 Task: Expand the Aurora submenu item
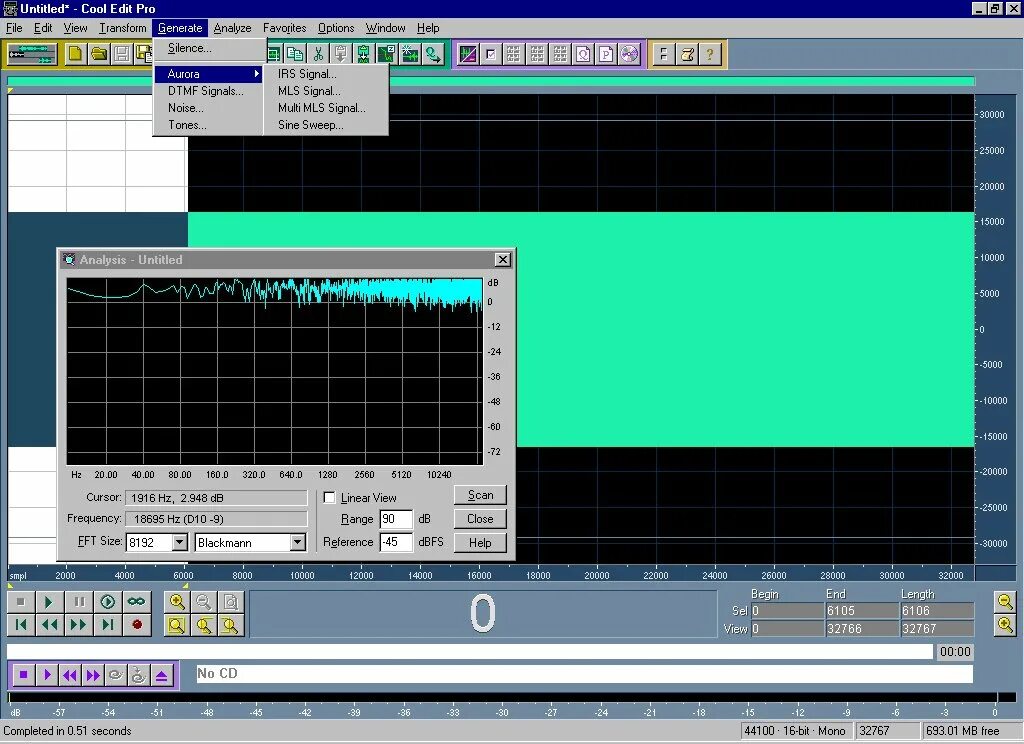(x=208, y=74)
